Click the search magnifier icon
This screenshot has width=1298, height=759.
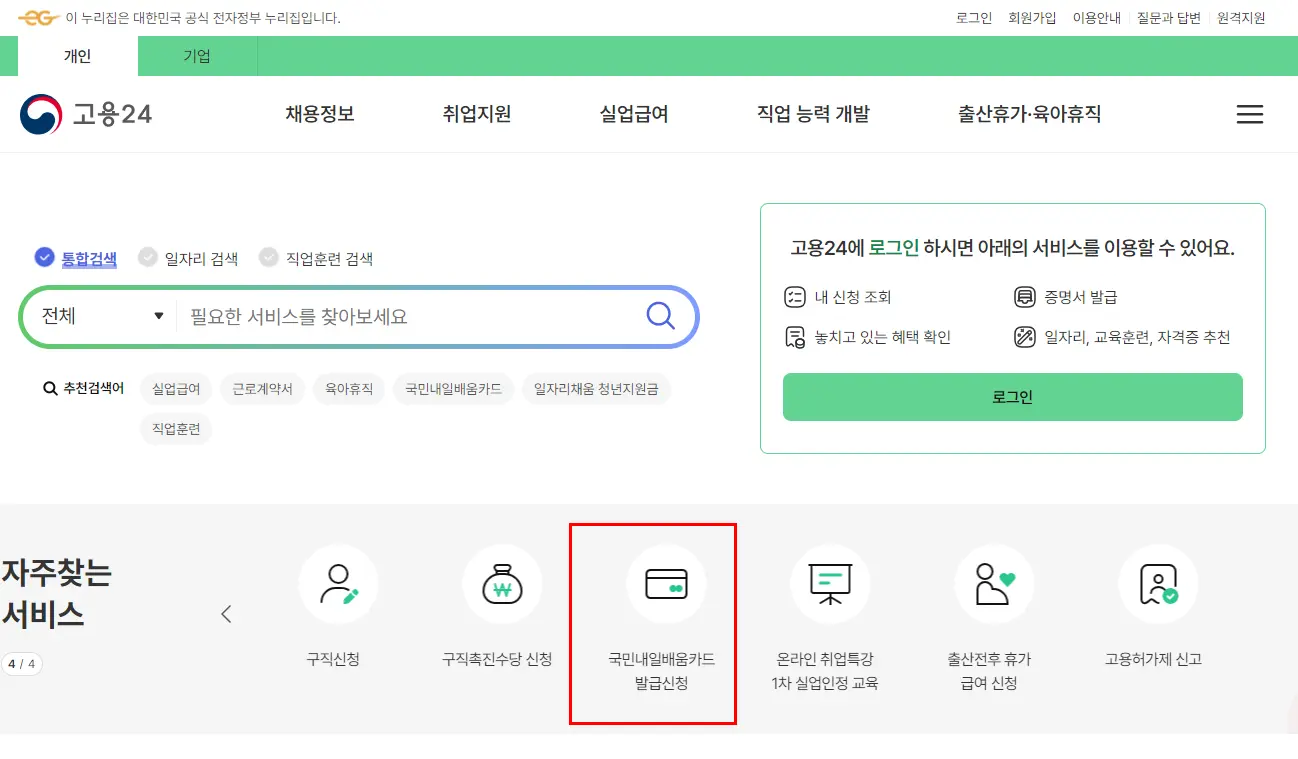coord(660,315)
